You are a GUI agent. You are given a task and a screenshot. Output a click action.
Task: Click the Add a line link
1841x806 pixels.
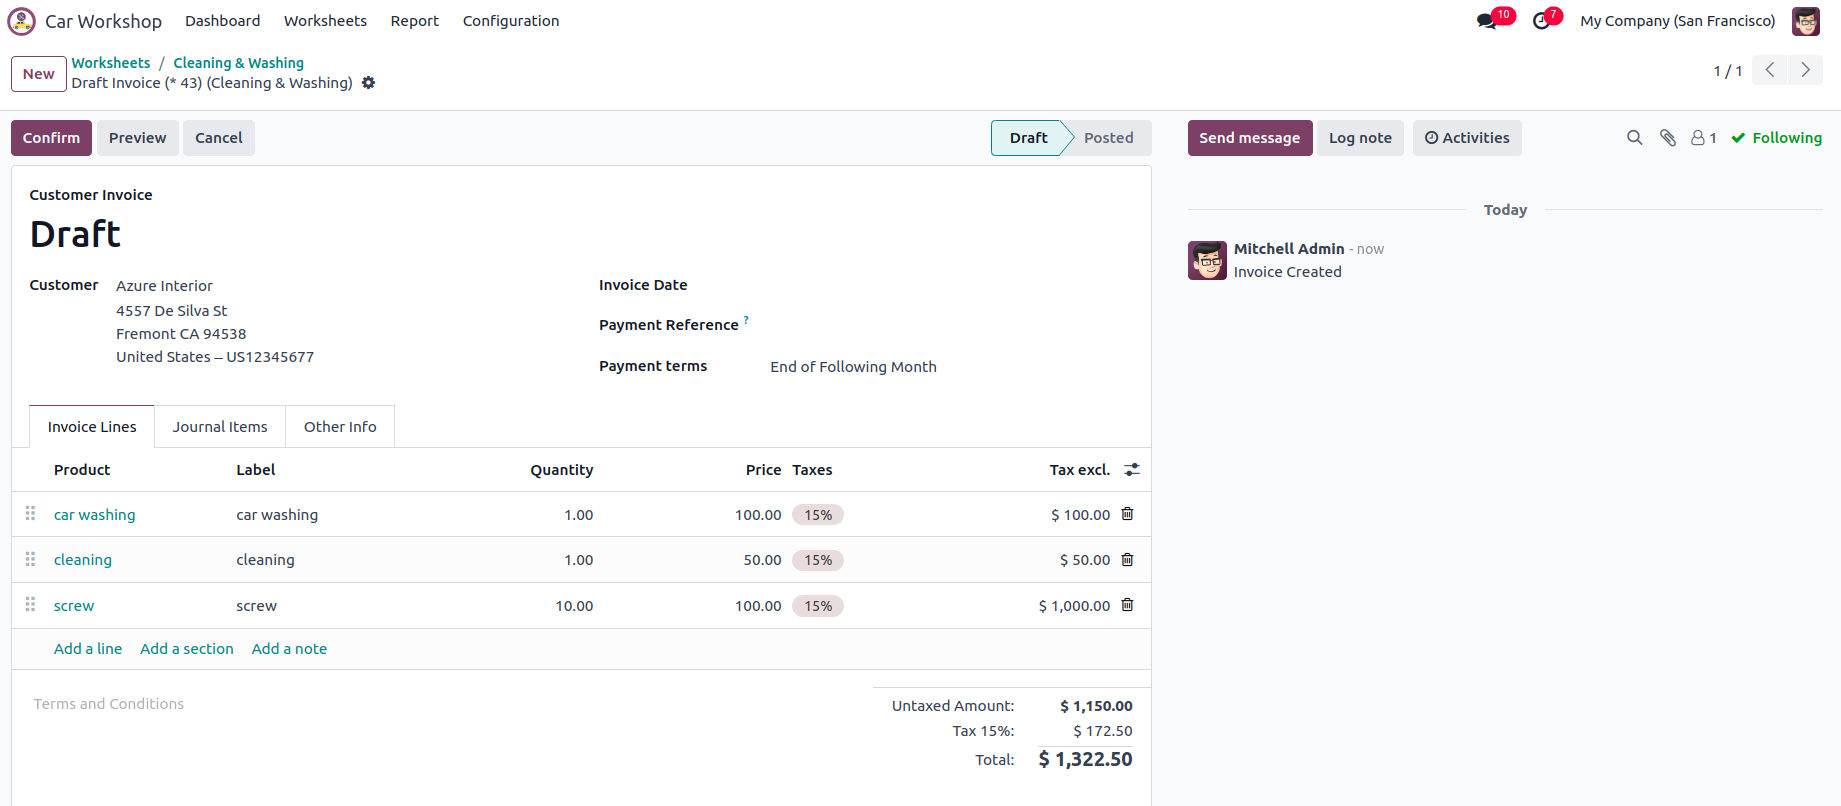88,649
